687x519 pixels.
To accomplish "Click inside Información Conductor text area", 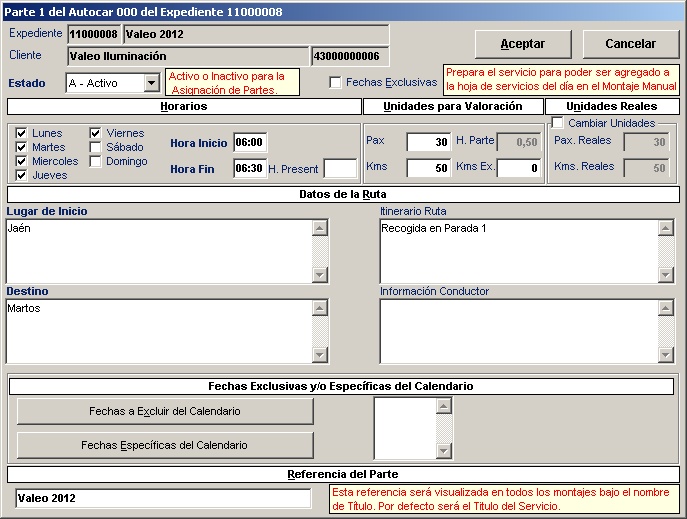I will 519,332.
